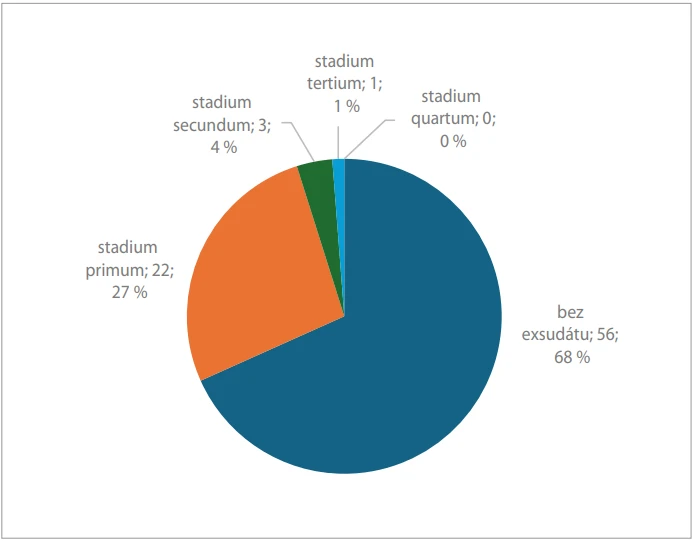
Task: Click the 'stadium secundum; 3; 4 %' label
Action: [222, 125]
